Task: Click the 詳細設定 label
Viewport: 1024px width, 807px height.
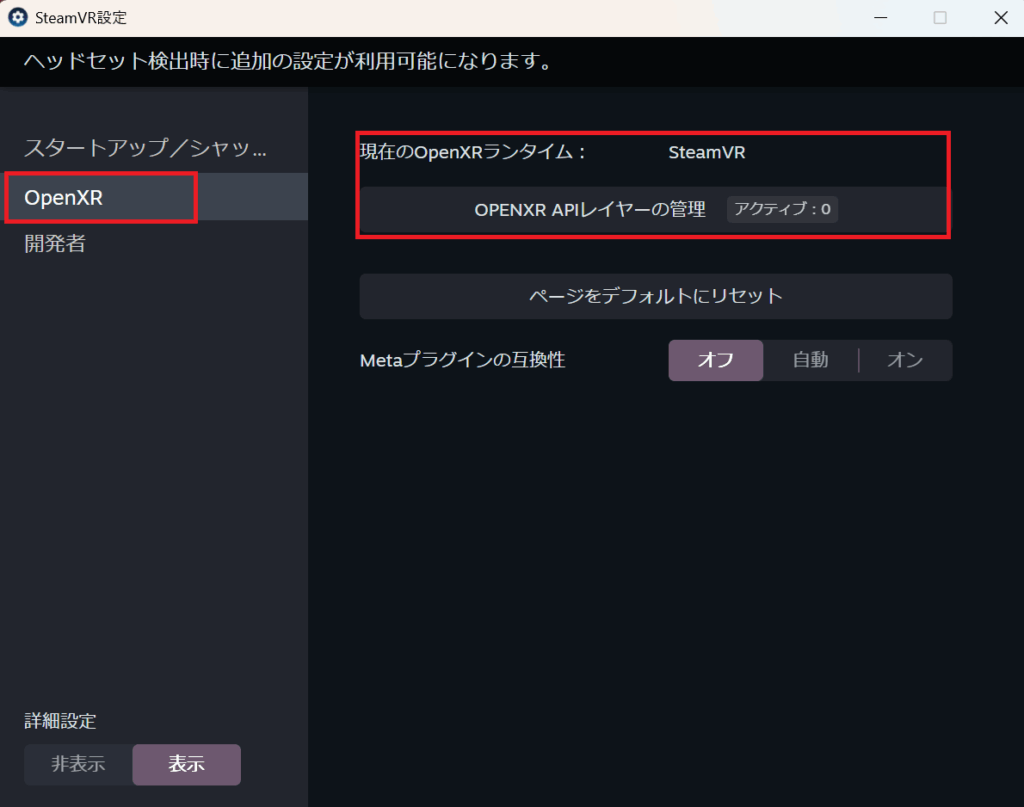Action: [60, 721]
